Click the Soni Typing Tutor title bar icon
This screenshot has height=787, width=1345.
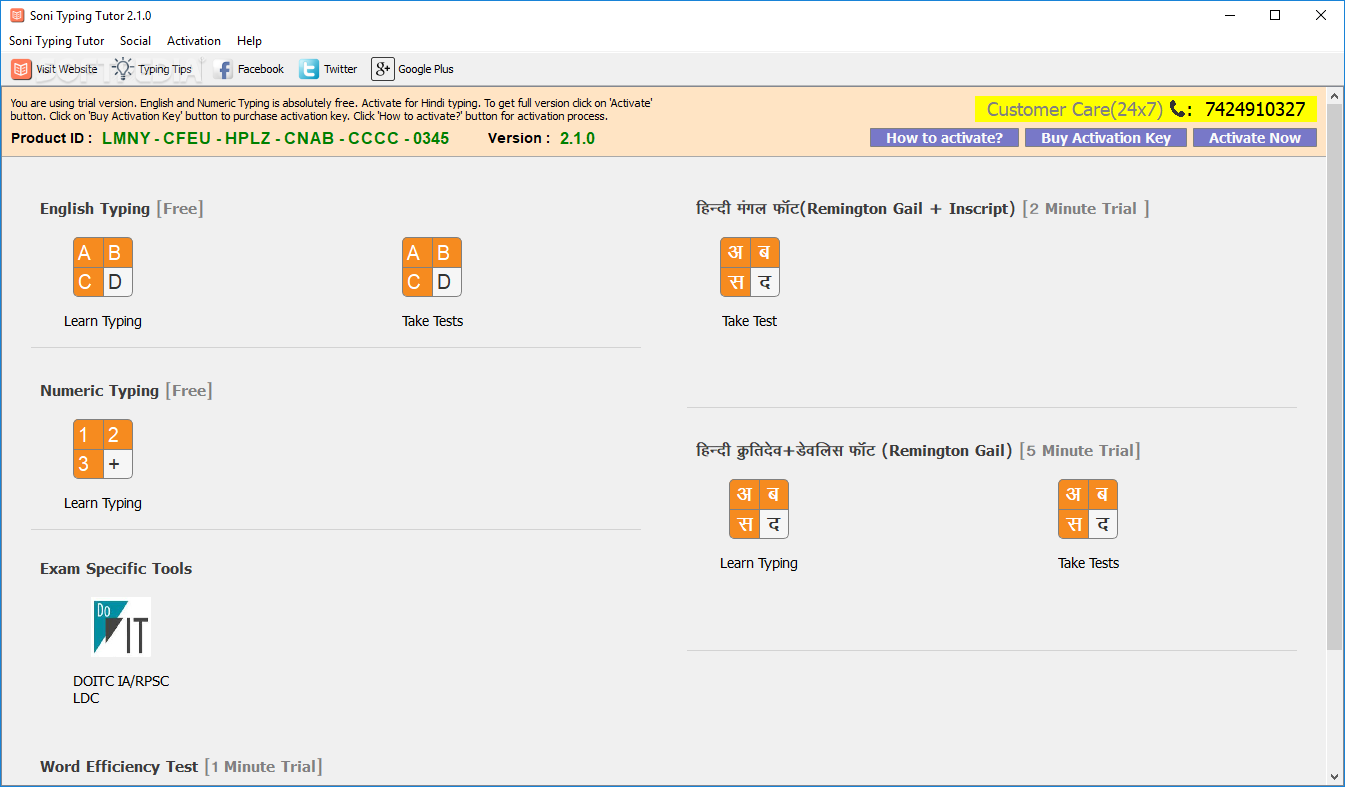(16, 15)
